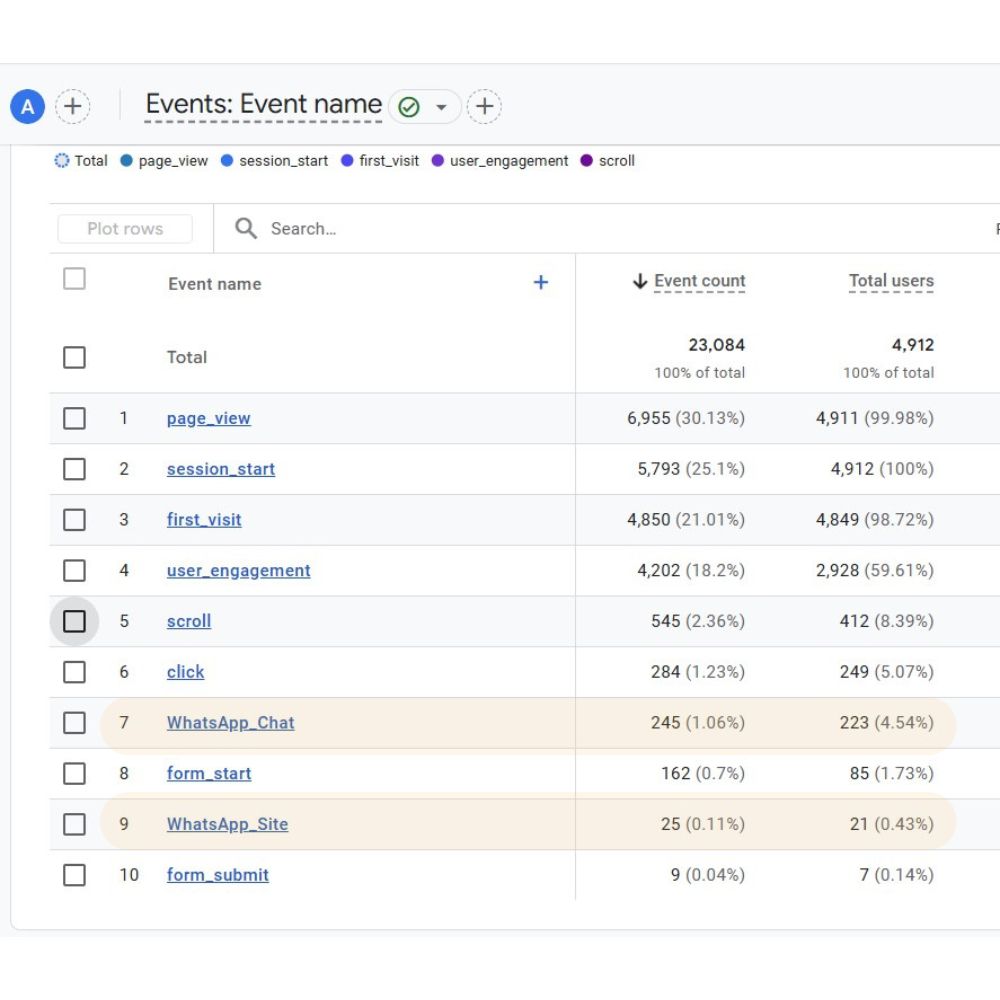Click the scroll legend color dot
The height and width of the screenshot is (1000, 1000).
(x=587, y=161)
